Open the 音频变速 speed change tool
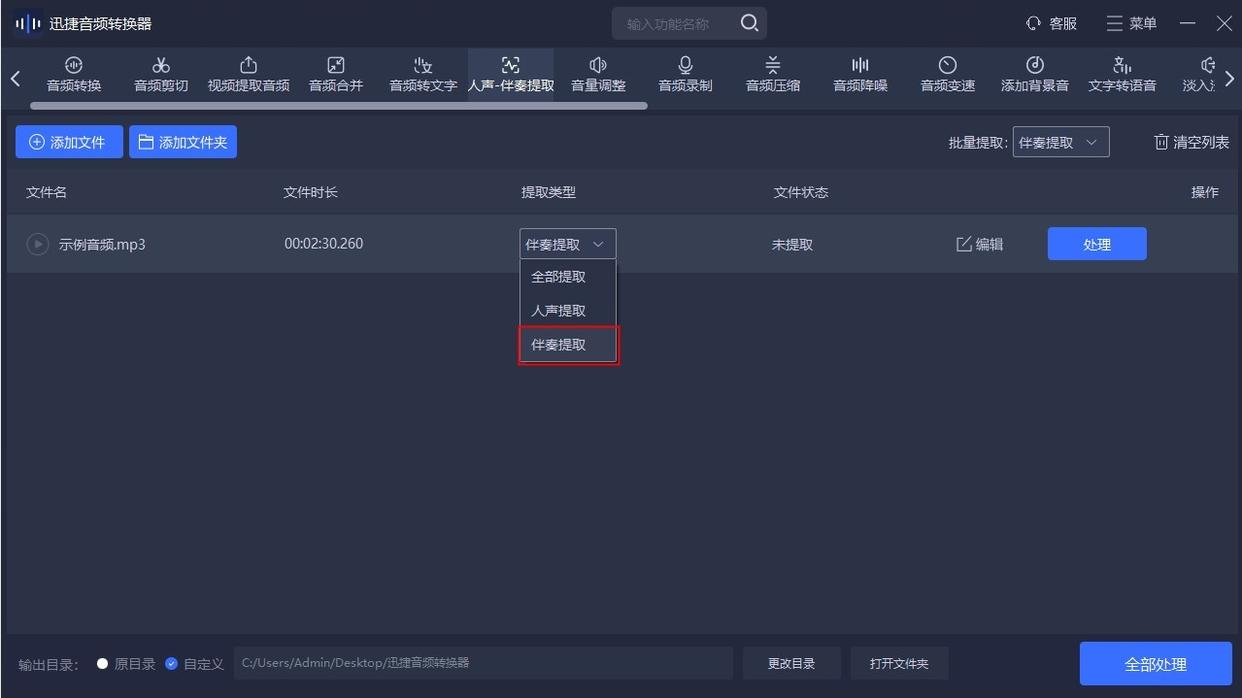The image size is (1242, 698). [x=947, y=75]
